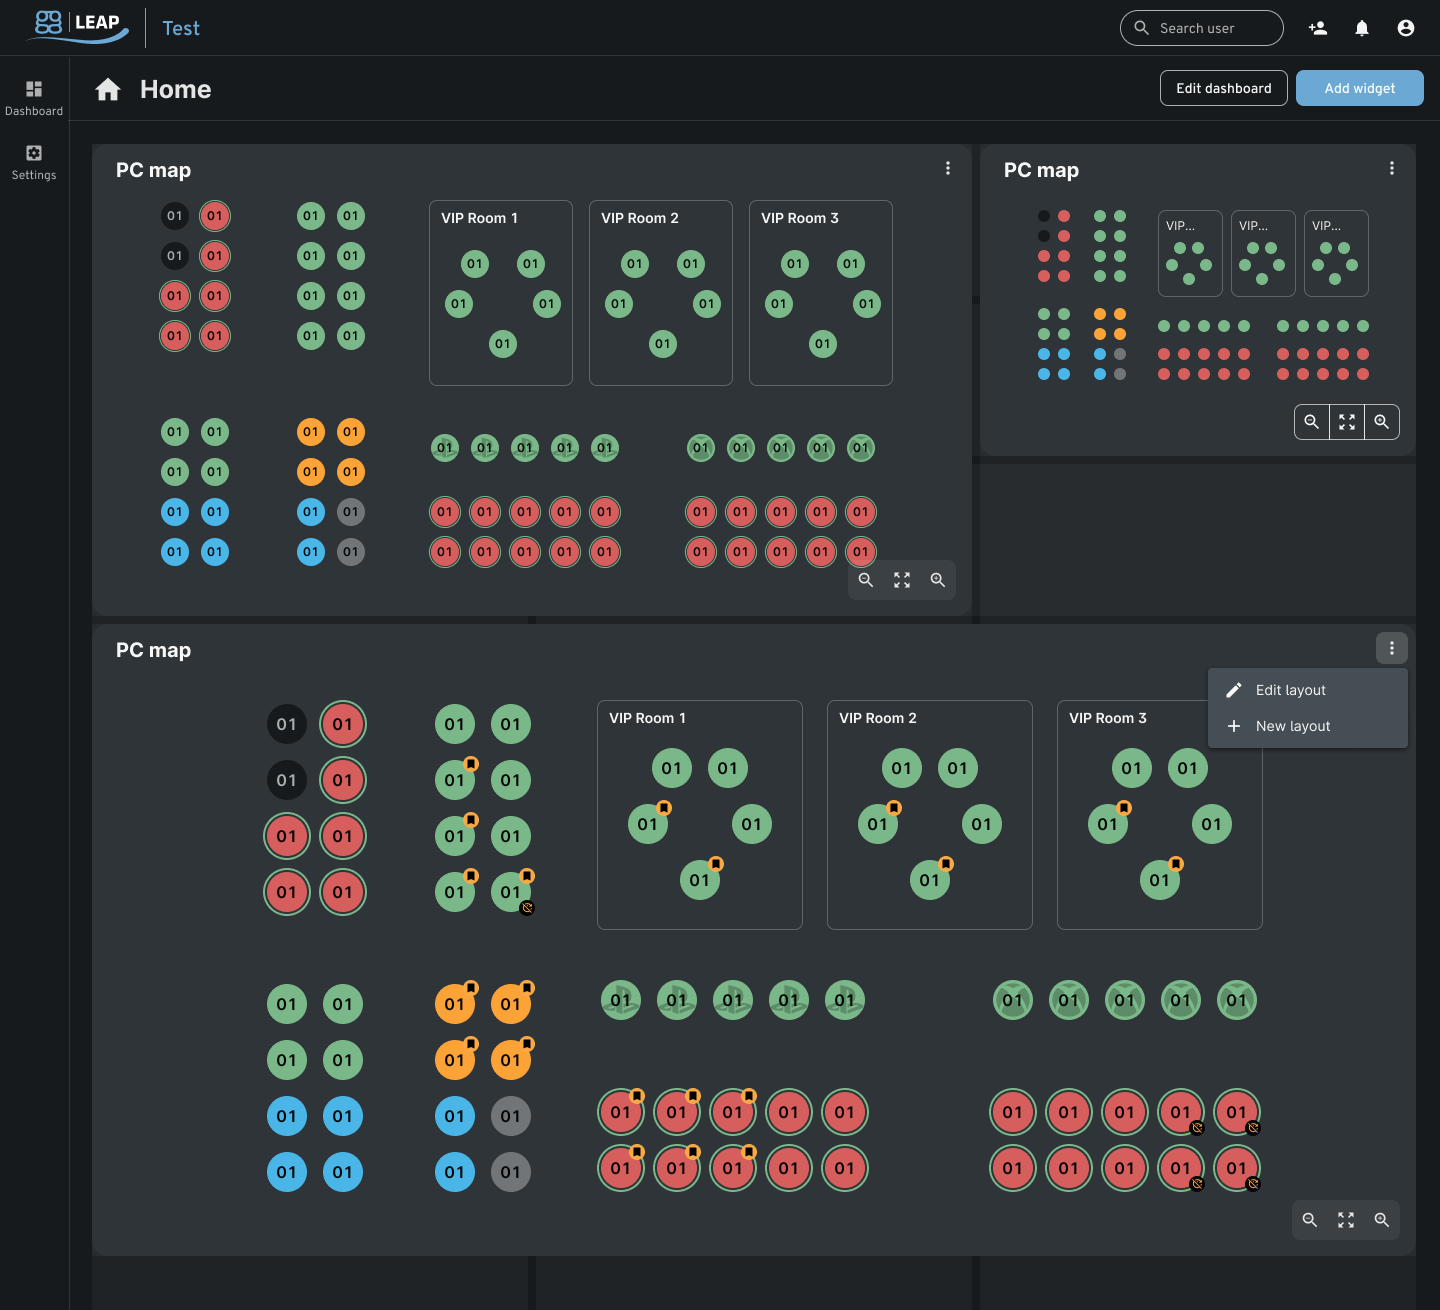The height and width of the screenshot is (1310, 1440).
Task: Open Settings from the sidebar
Action: tap(34, 162)
